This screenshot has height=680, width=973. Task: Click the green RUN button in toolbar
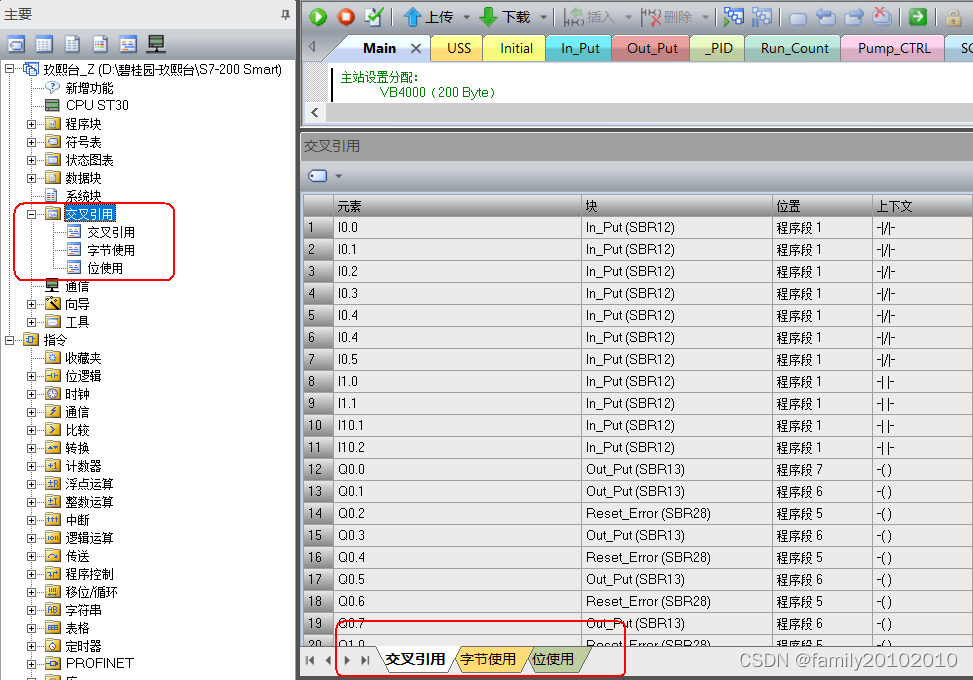click(318, 16)
